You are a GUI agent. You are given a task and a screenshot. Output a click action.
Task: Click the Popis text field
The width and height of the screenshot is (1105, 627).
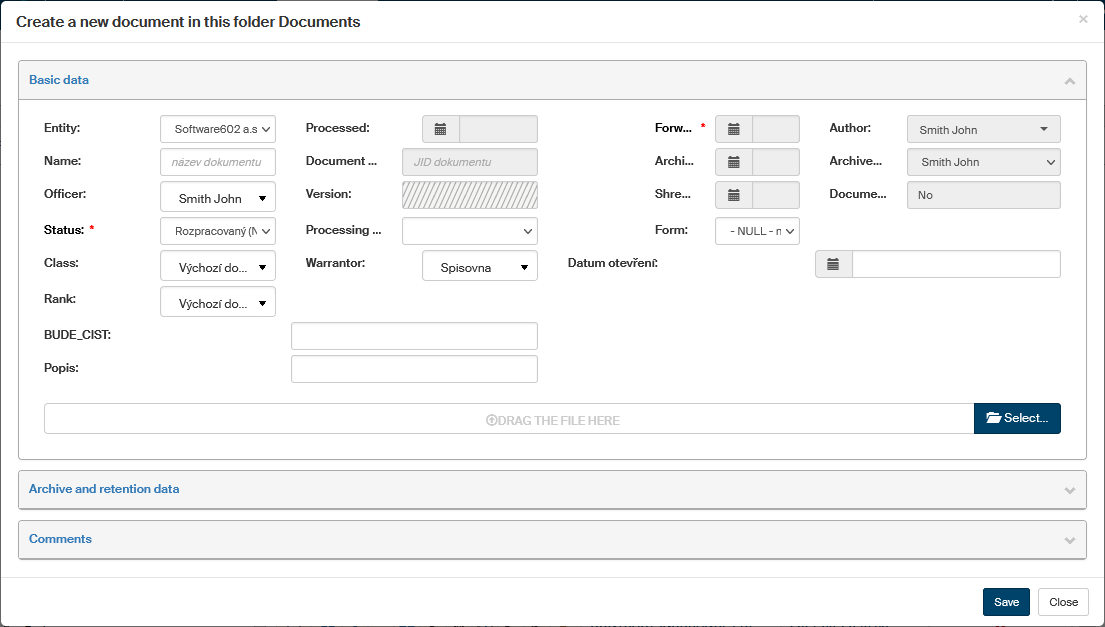pos(414,369)
